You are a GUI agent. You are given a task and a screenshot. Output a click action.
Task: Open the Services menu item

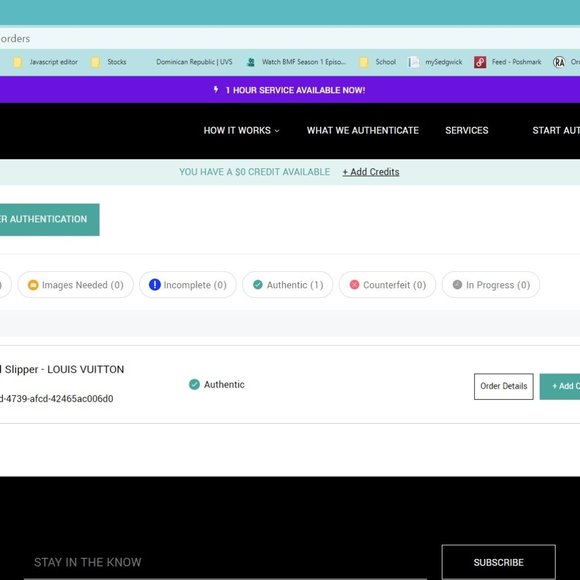[x=466, y=130]
